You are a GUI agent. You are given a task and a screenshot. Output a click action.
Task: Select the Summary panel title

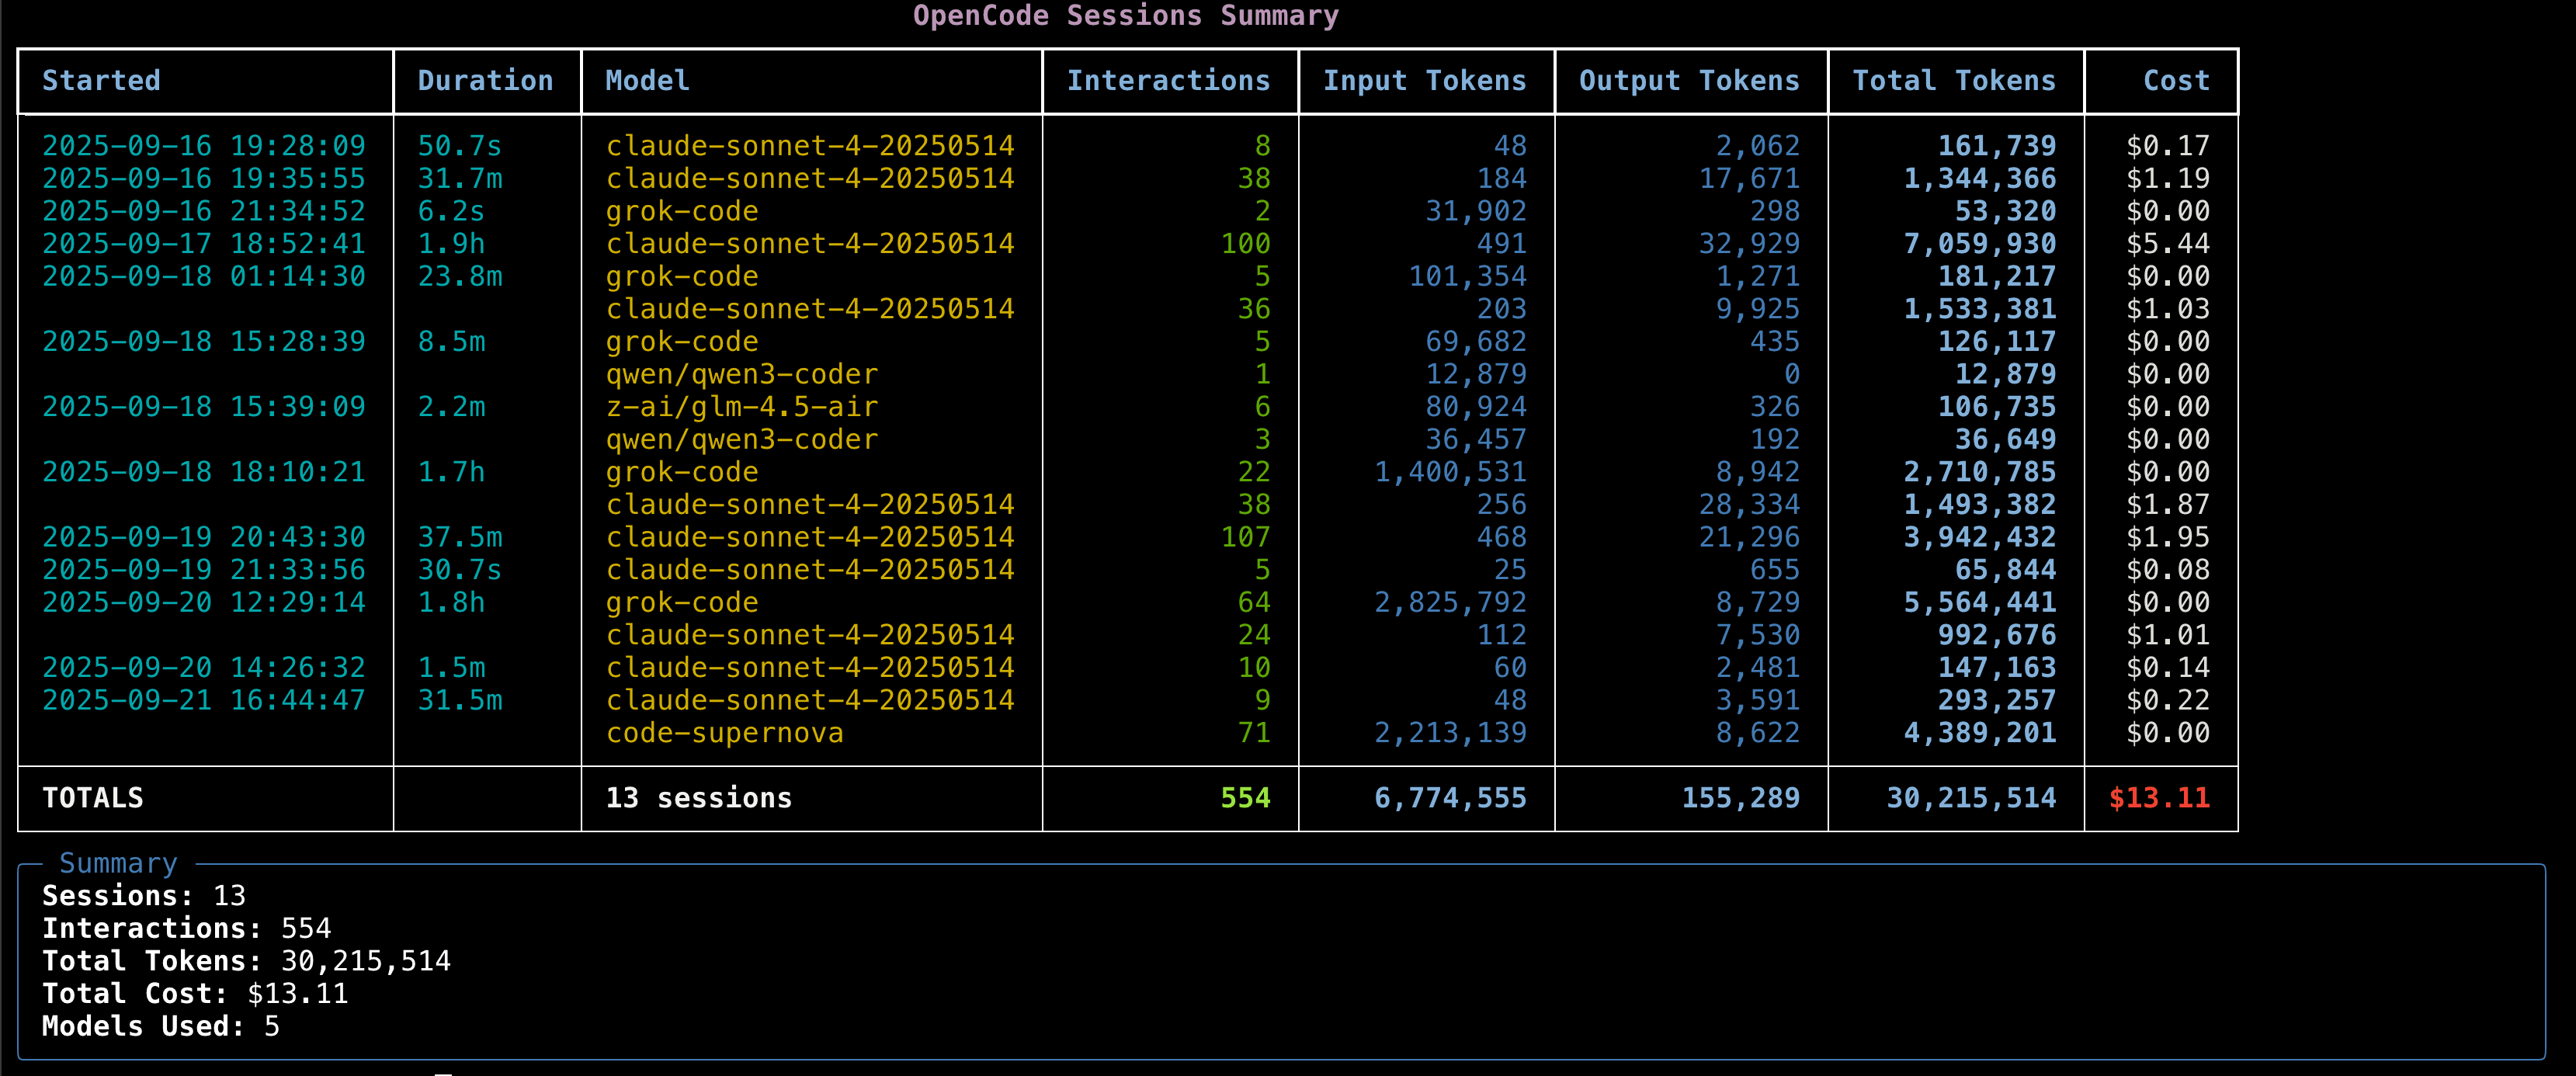(x=118, y=863)
